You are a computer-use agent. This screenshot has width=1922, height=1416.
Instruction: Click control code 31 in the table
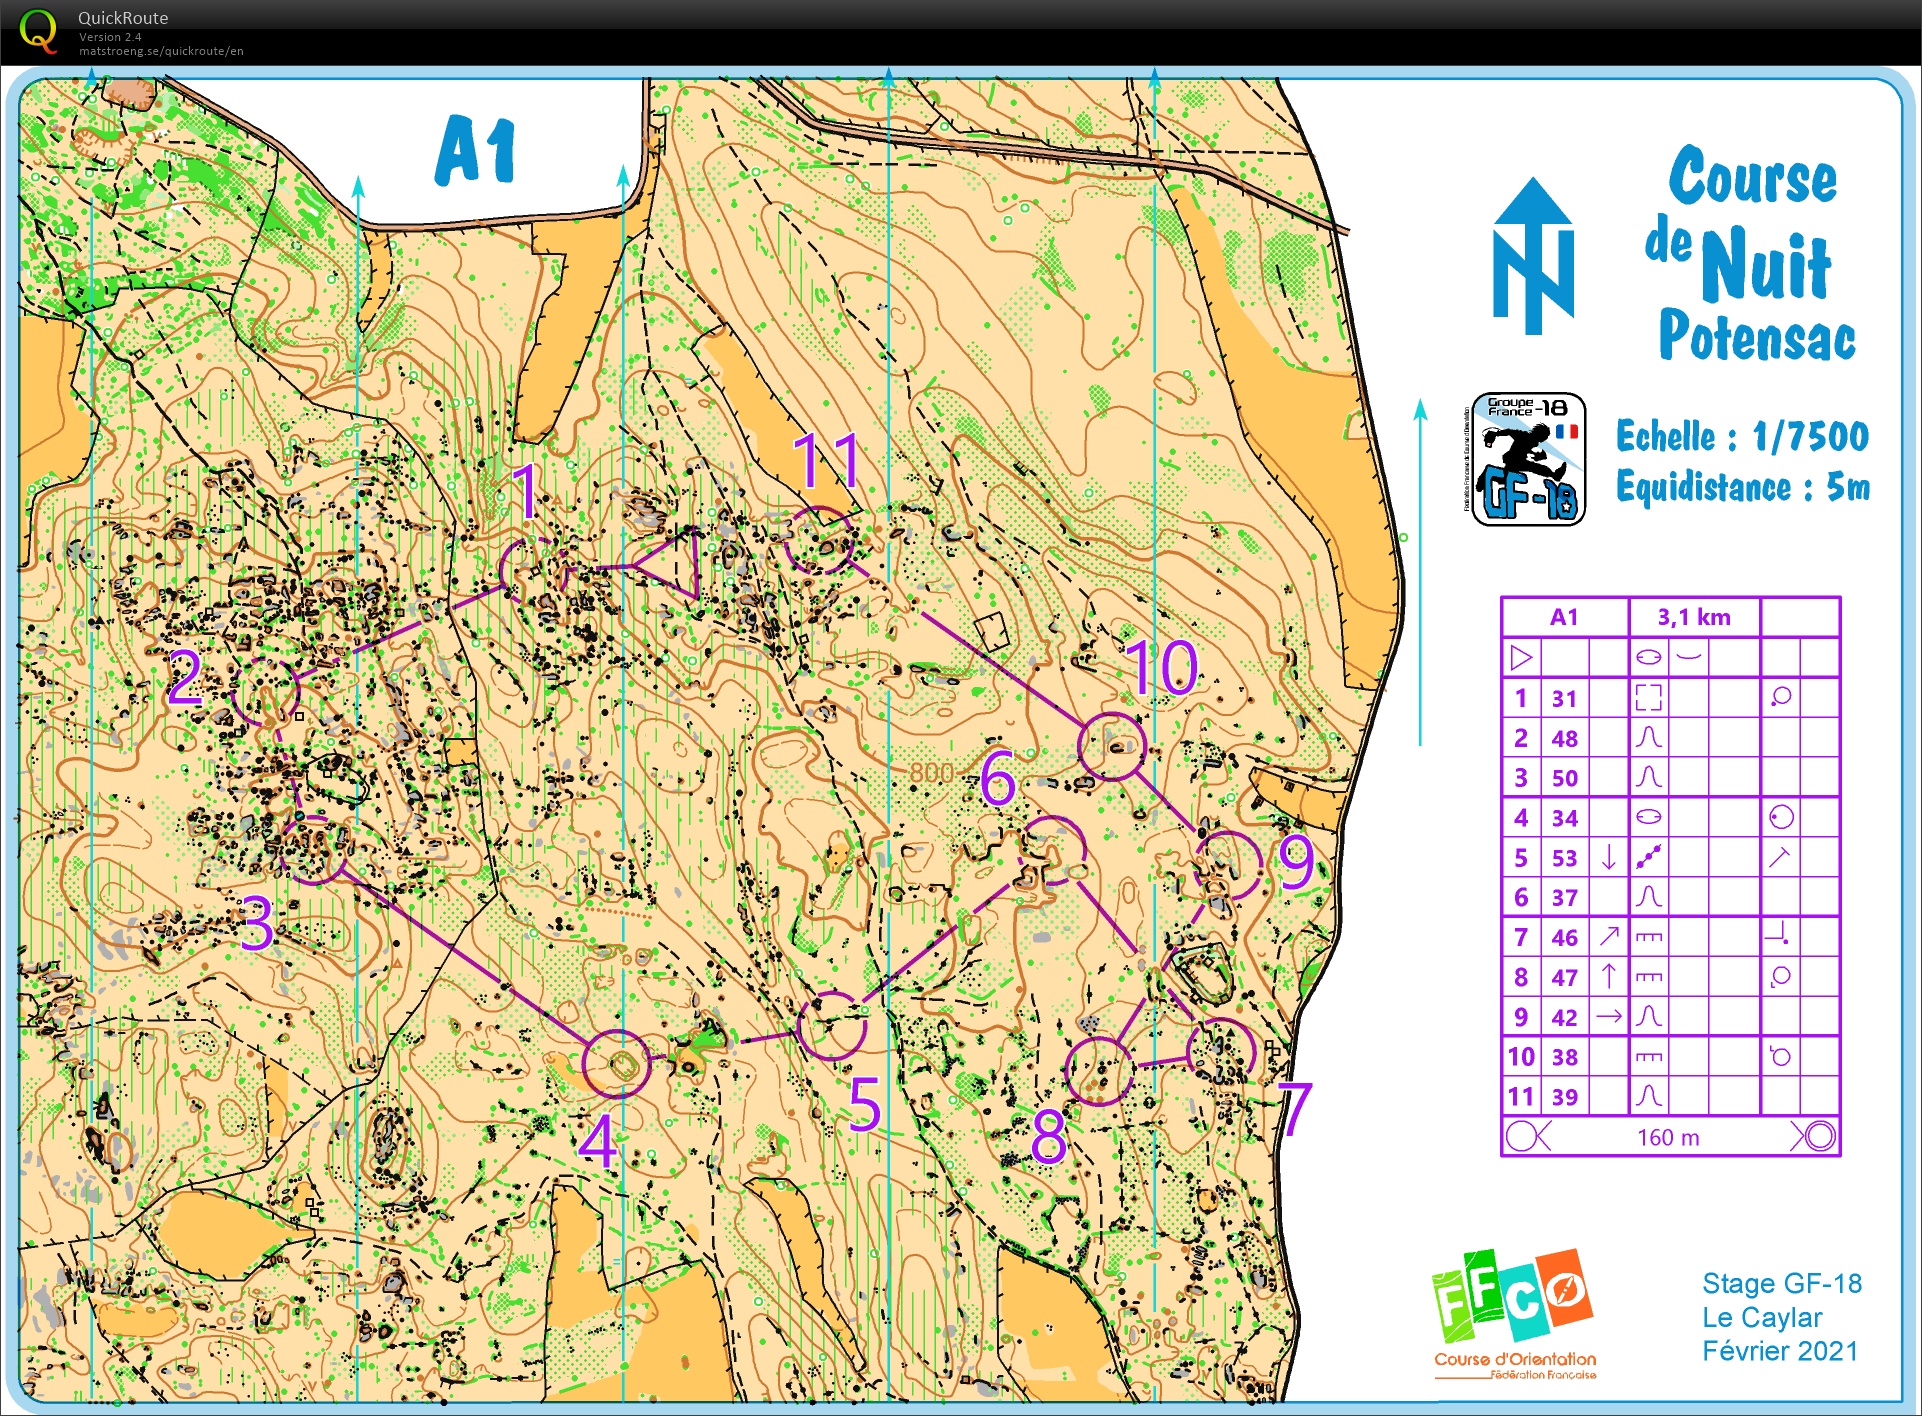1564,698
